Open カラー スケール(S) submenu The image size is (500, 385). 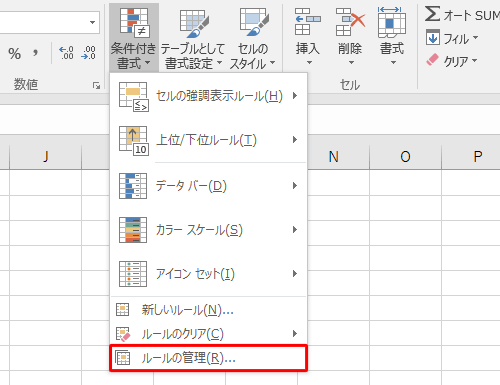pyautogui.click(x=208, y=230)
